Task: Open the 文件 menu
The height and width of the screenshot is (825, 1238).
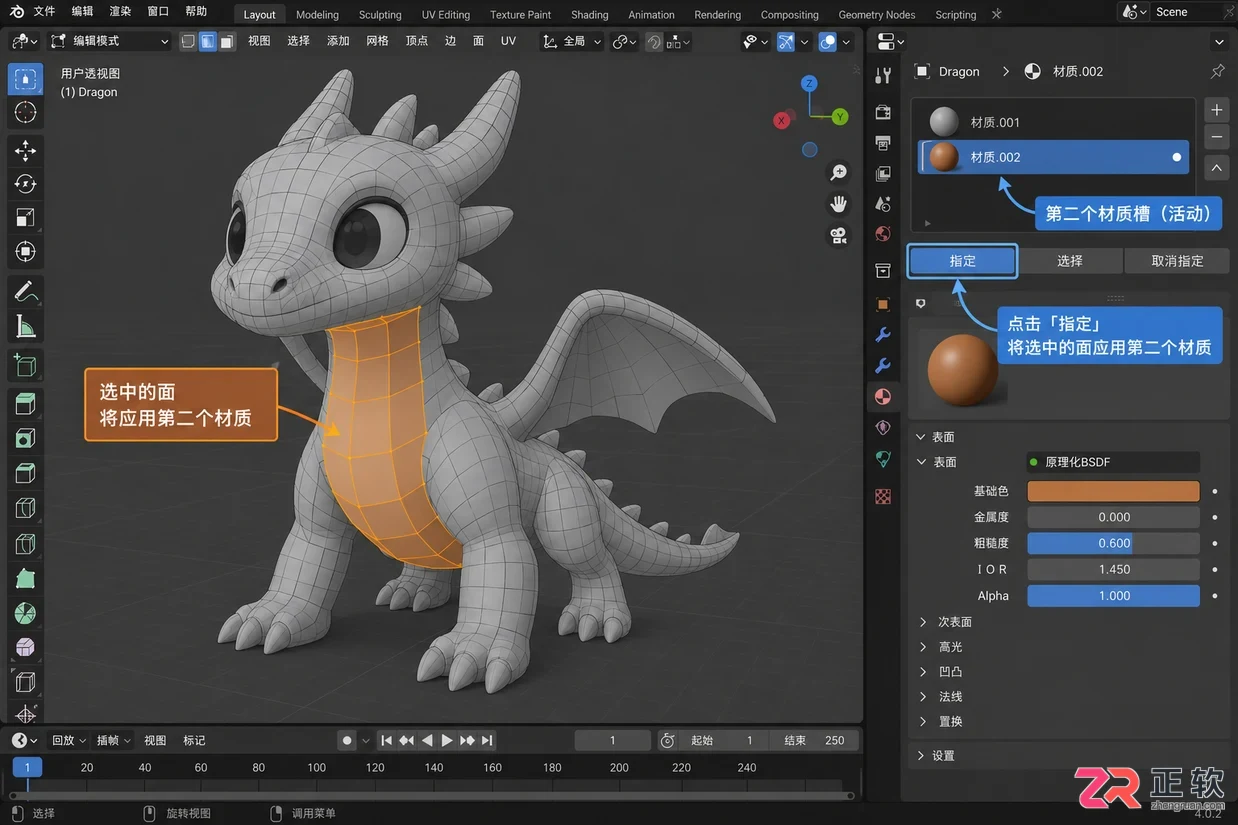Action: pos(44,12)
